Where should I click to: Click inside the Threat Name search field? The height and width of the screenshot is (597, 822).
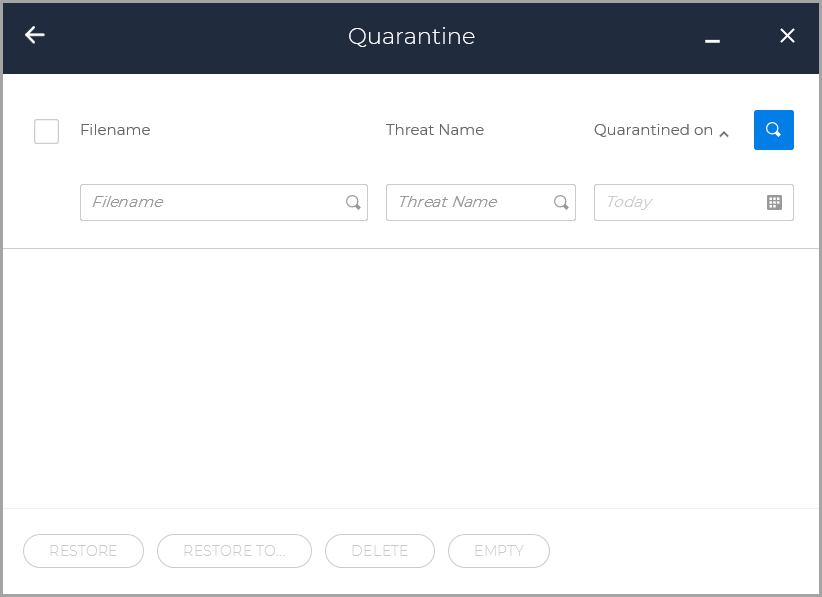coord(465,202)
